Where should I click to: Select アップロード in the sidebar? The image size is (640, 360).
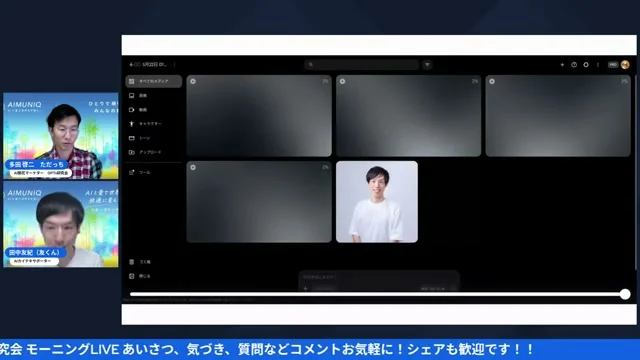pyautogui.click(x=154, y=152)
